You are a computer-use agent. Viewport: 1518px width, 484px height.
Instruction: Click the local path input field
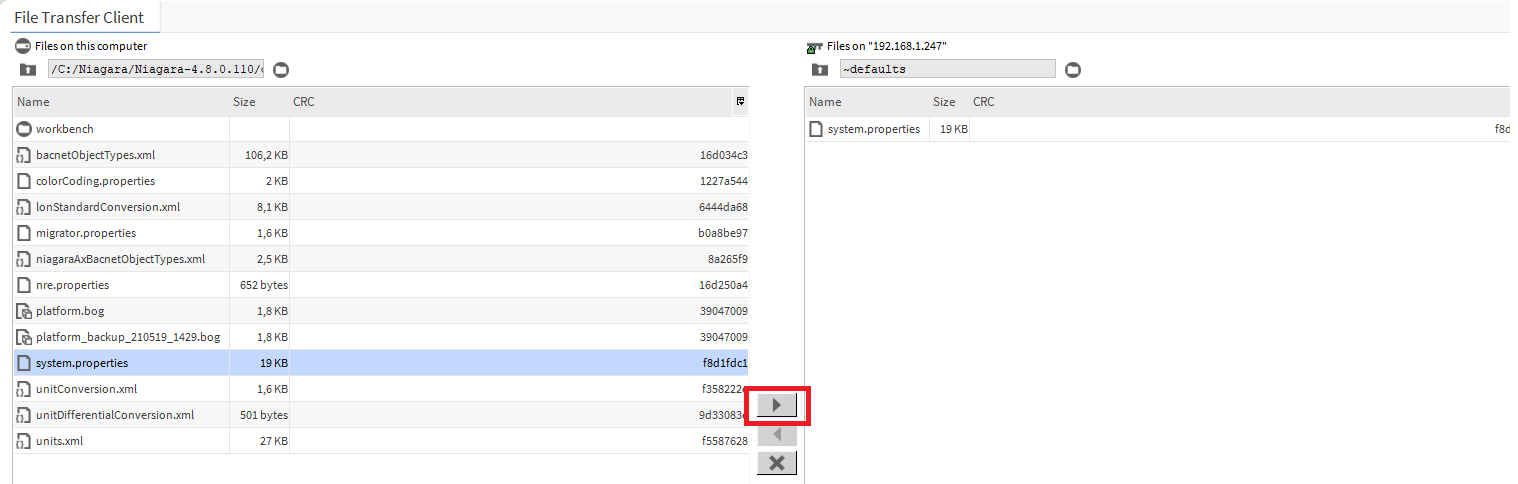pyautogui.click(x=156, y=69)
